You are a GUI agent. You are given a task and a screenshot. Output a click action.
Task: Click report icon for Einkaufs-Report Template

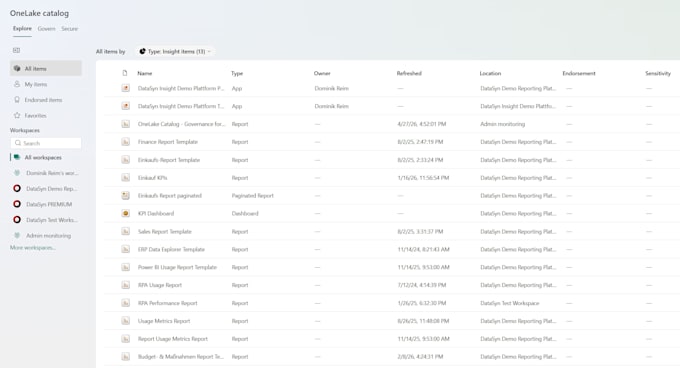(x=125, y=160)
